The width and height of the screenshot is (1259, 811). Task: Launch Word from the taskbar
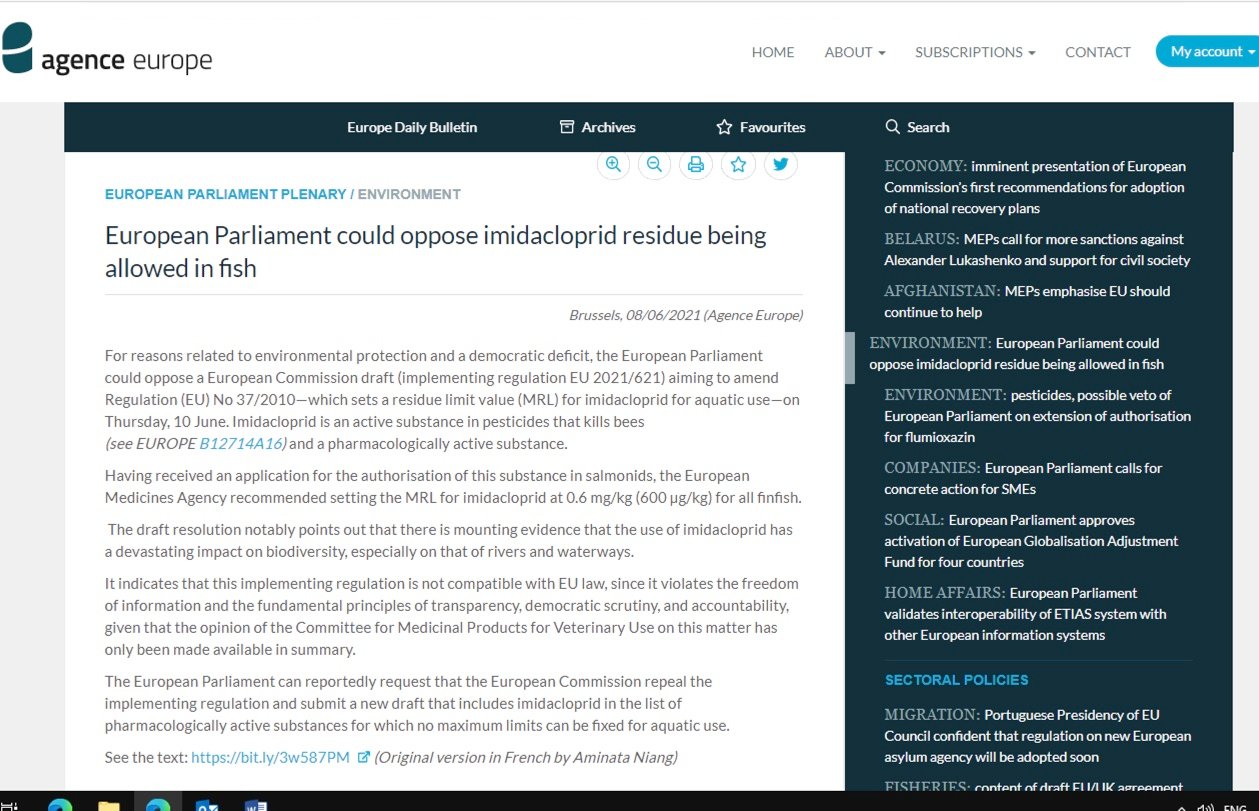pyautogui.click(x=256, y=803)
